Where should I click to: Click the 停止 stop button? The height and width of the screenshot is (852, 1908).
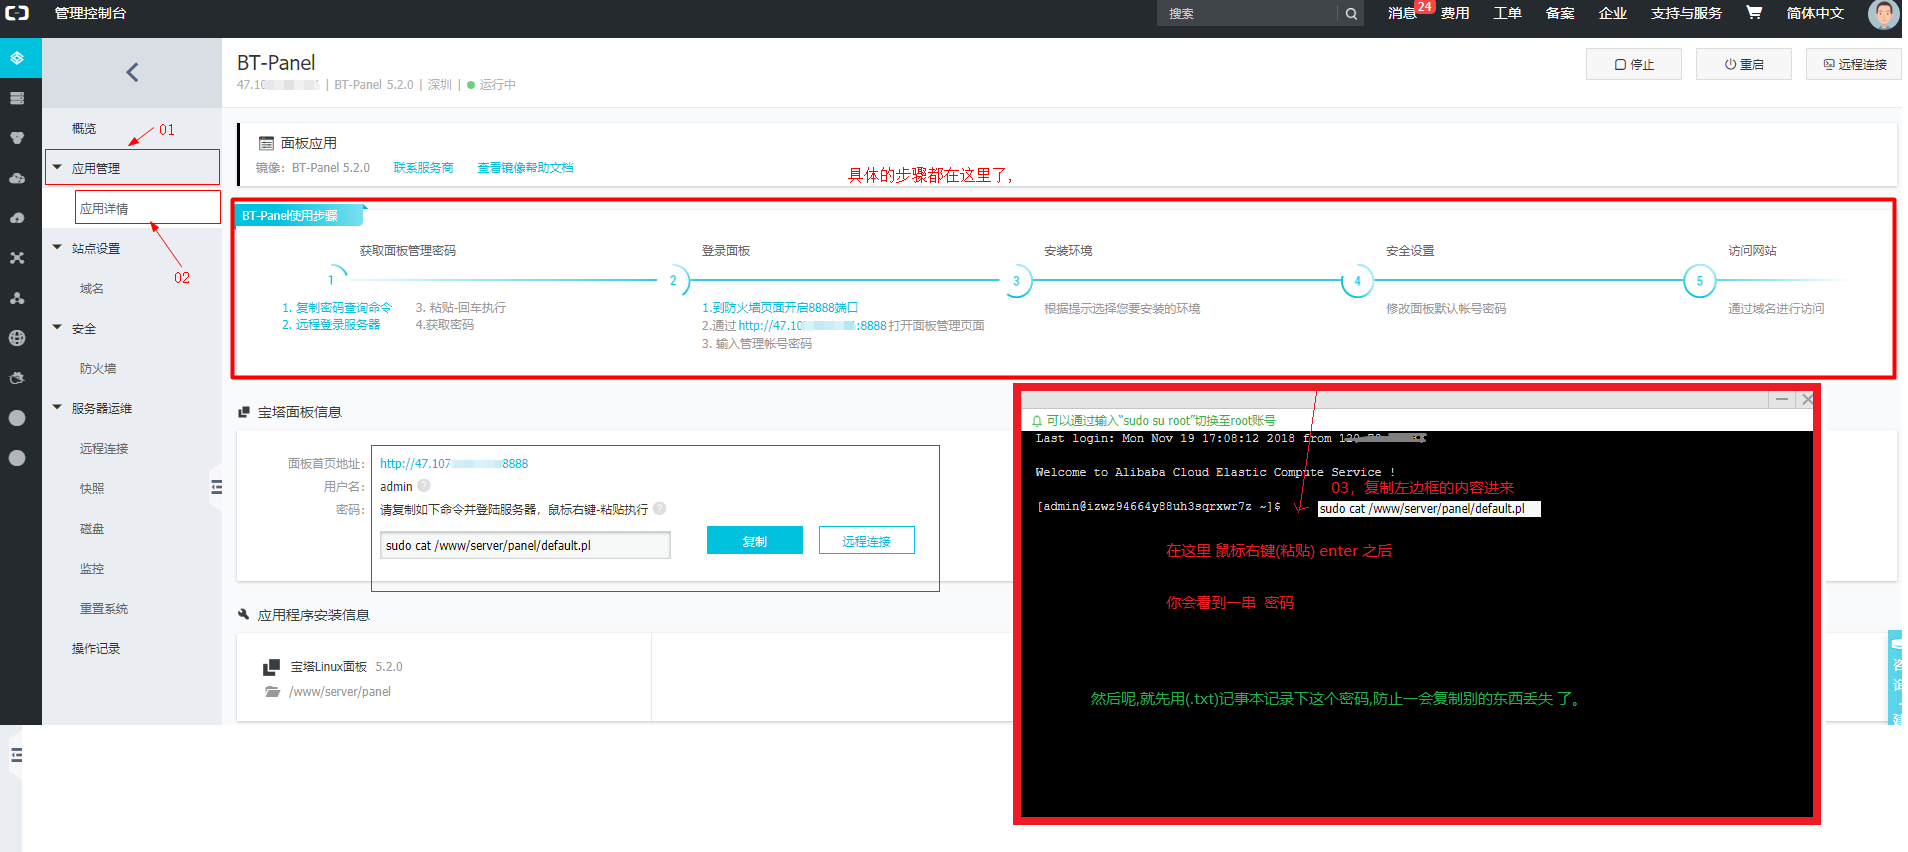[x=1634, y=64]
